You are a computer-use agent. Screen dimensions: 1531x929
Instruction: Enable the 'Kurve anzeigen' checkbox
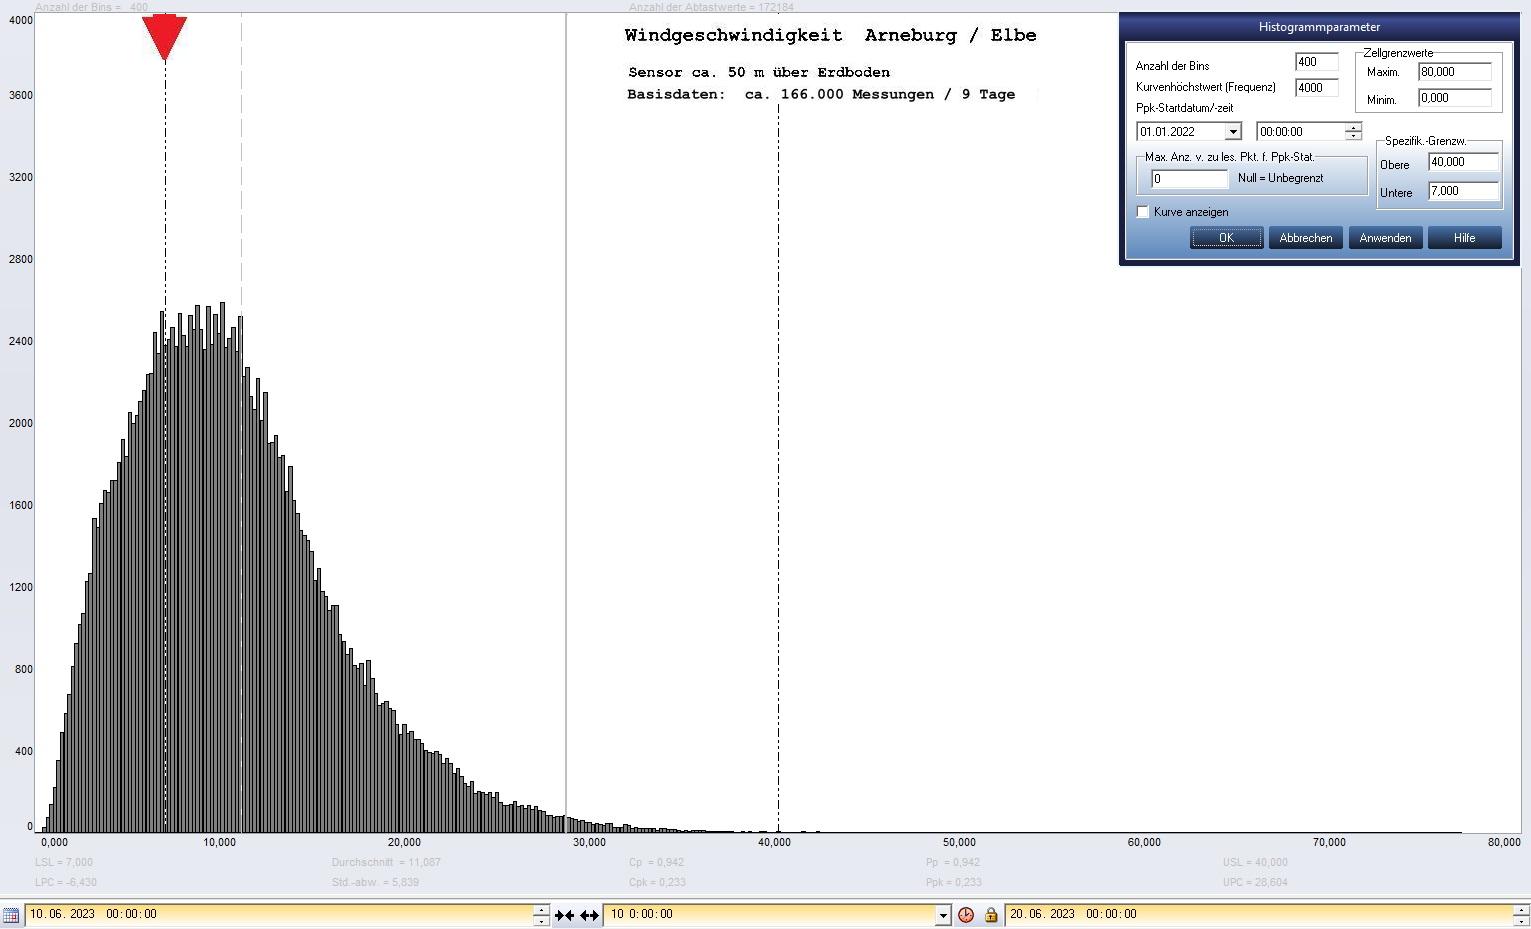tap(1143, 212)
